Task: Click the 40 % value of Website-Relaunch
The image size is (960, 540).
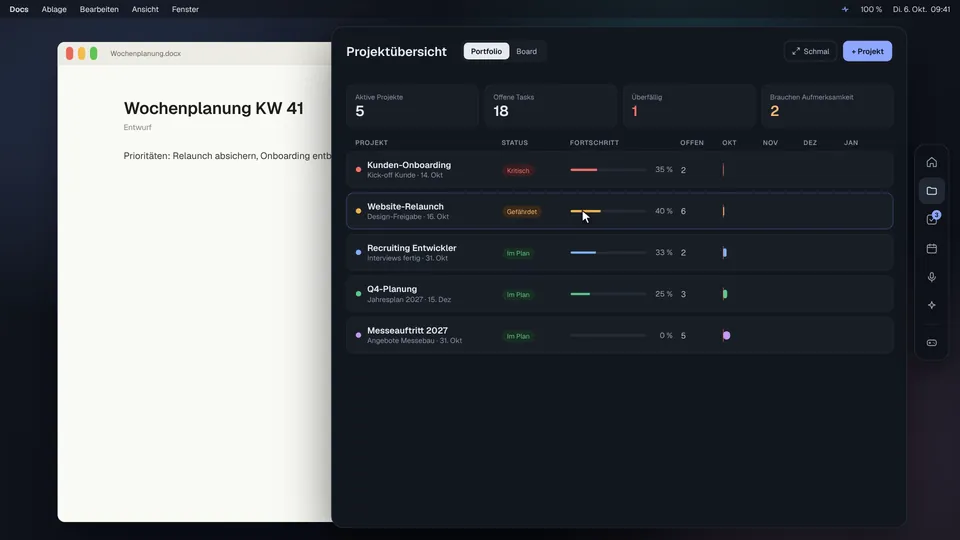Action: (664, 211)
